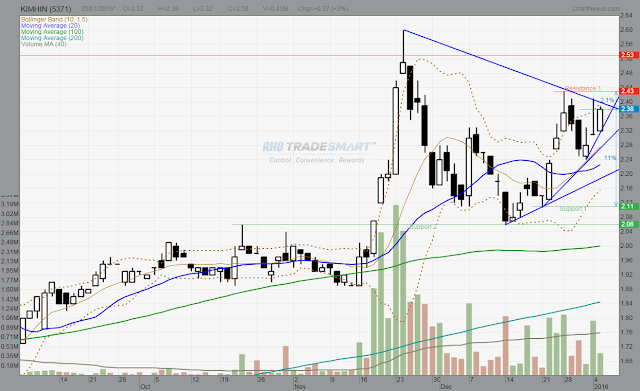The image size is (640, 391).
Task: Click the Resistance 1 line label
Action: [x=583, y=88]
